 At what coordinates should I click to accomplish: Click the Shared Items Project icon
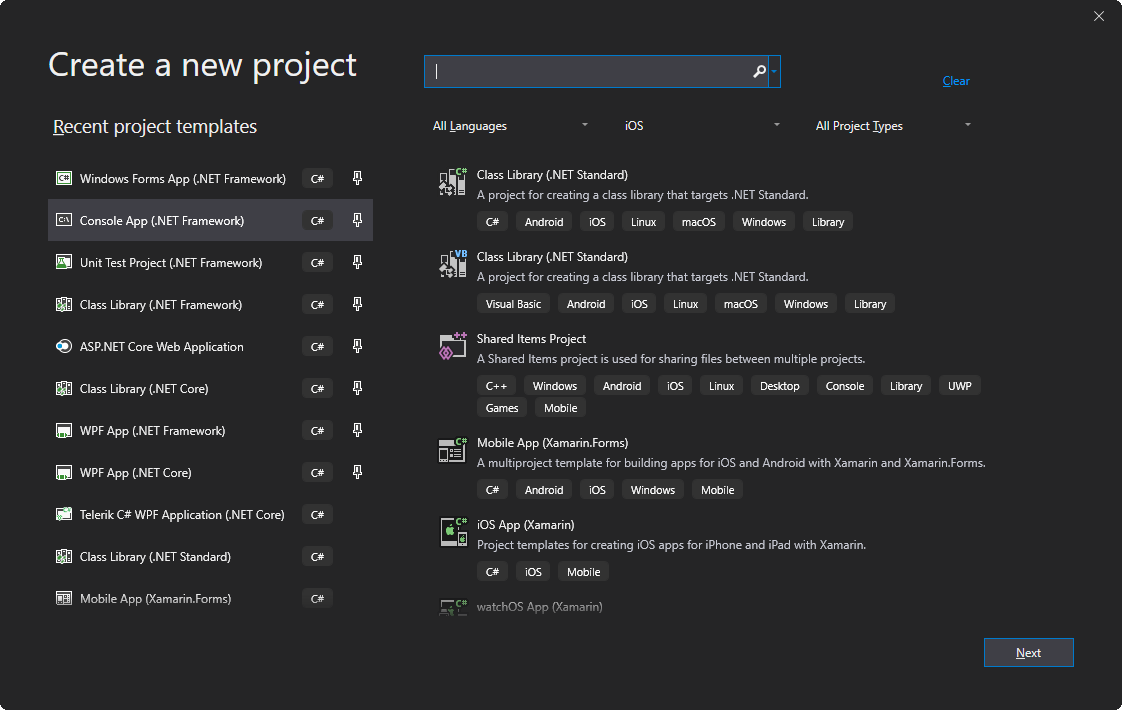[453, 346]
